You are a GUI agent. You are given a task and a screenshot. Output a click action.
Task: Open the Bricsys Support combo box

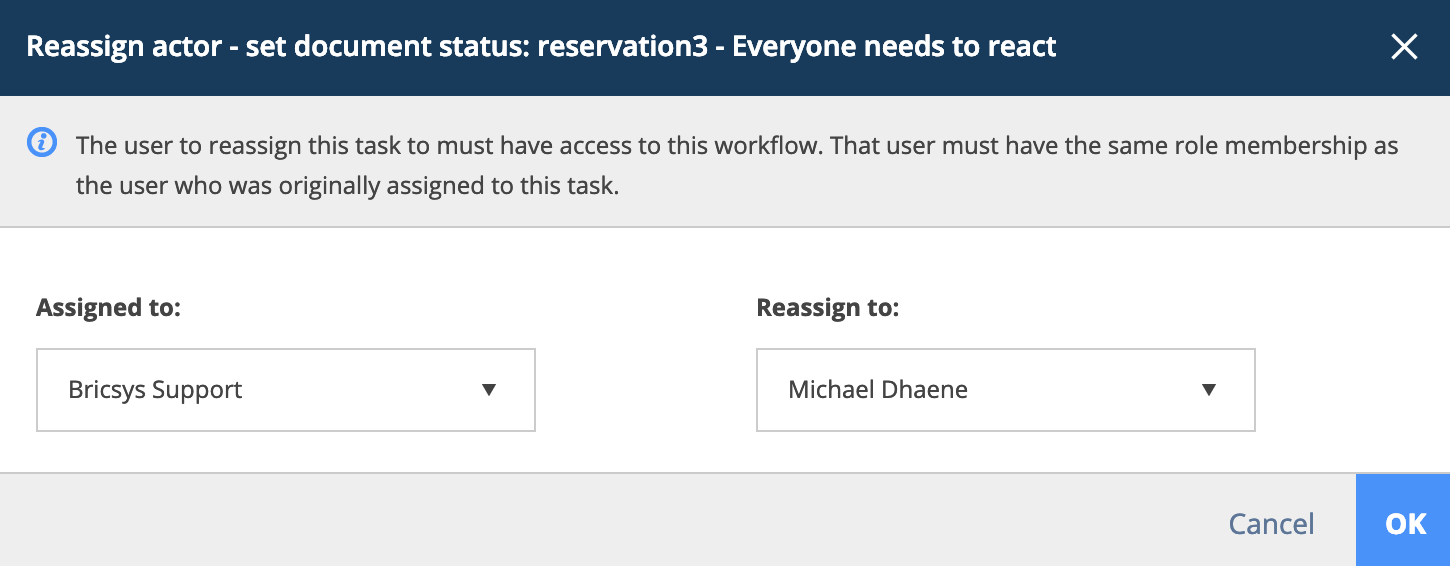pyautogui.click(x=286, y=390)
